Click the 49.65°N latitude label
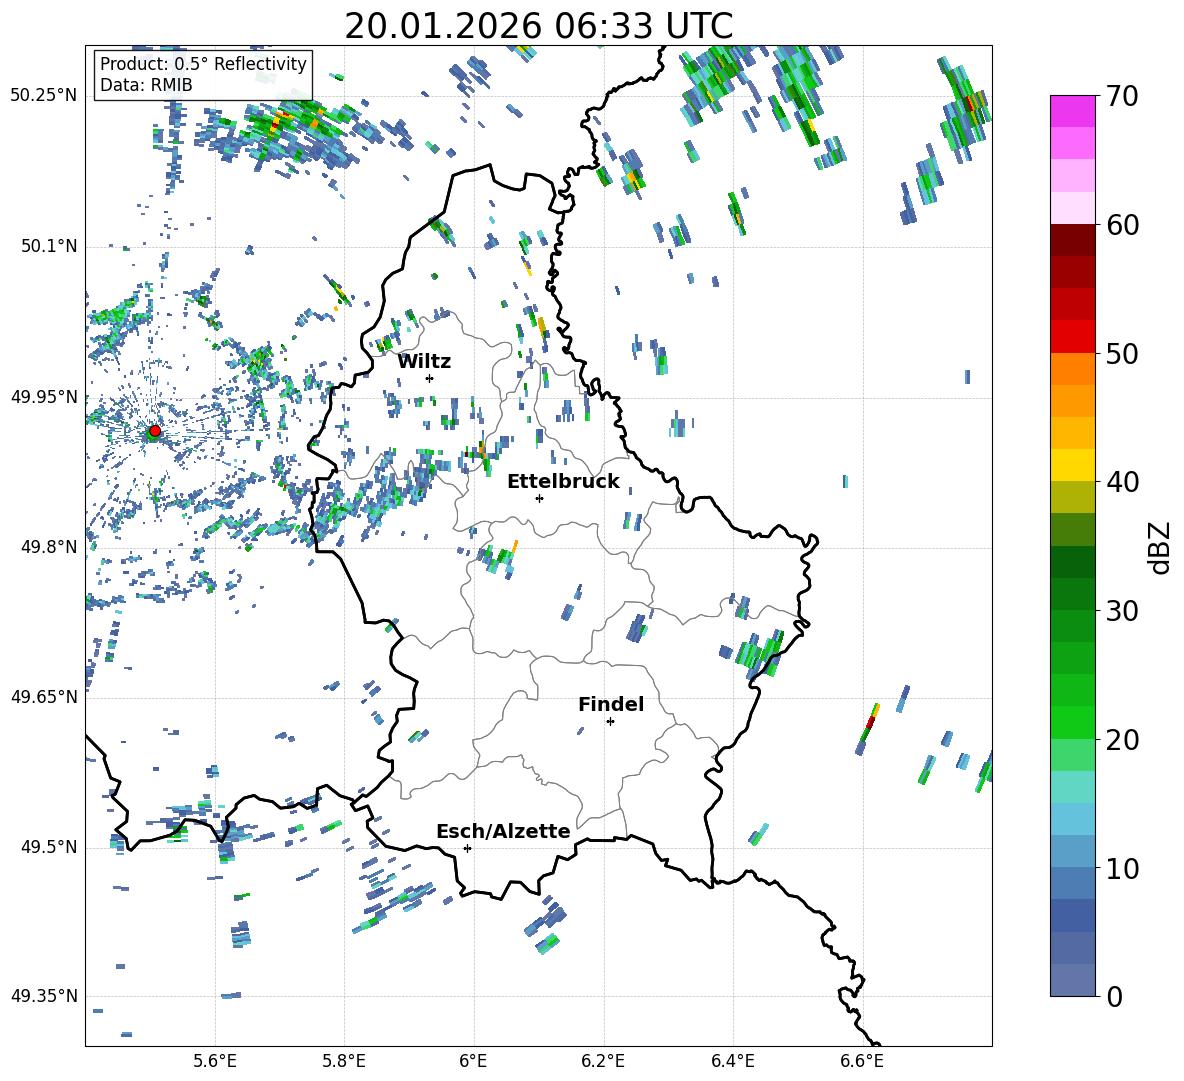Viewport: 1184px width, 1081px height. 44,696
